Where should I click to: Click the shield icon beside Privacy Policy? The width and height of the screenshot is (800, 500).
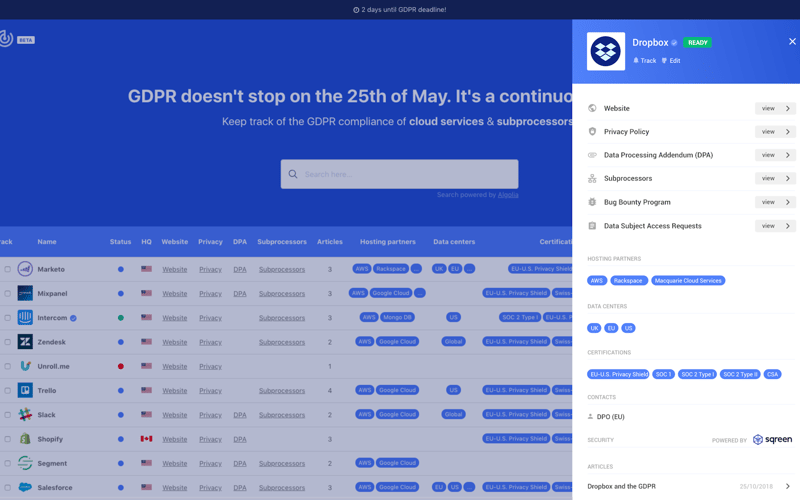click(592, 132)
